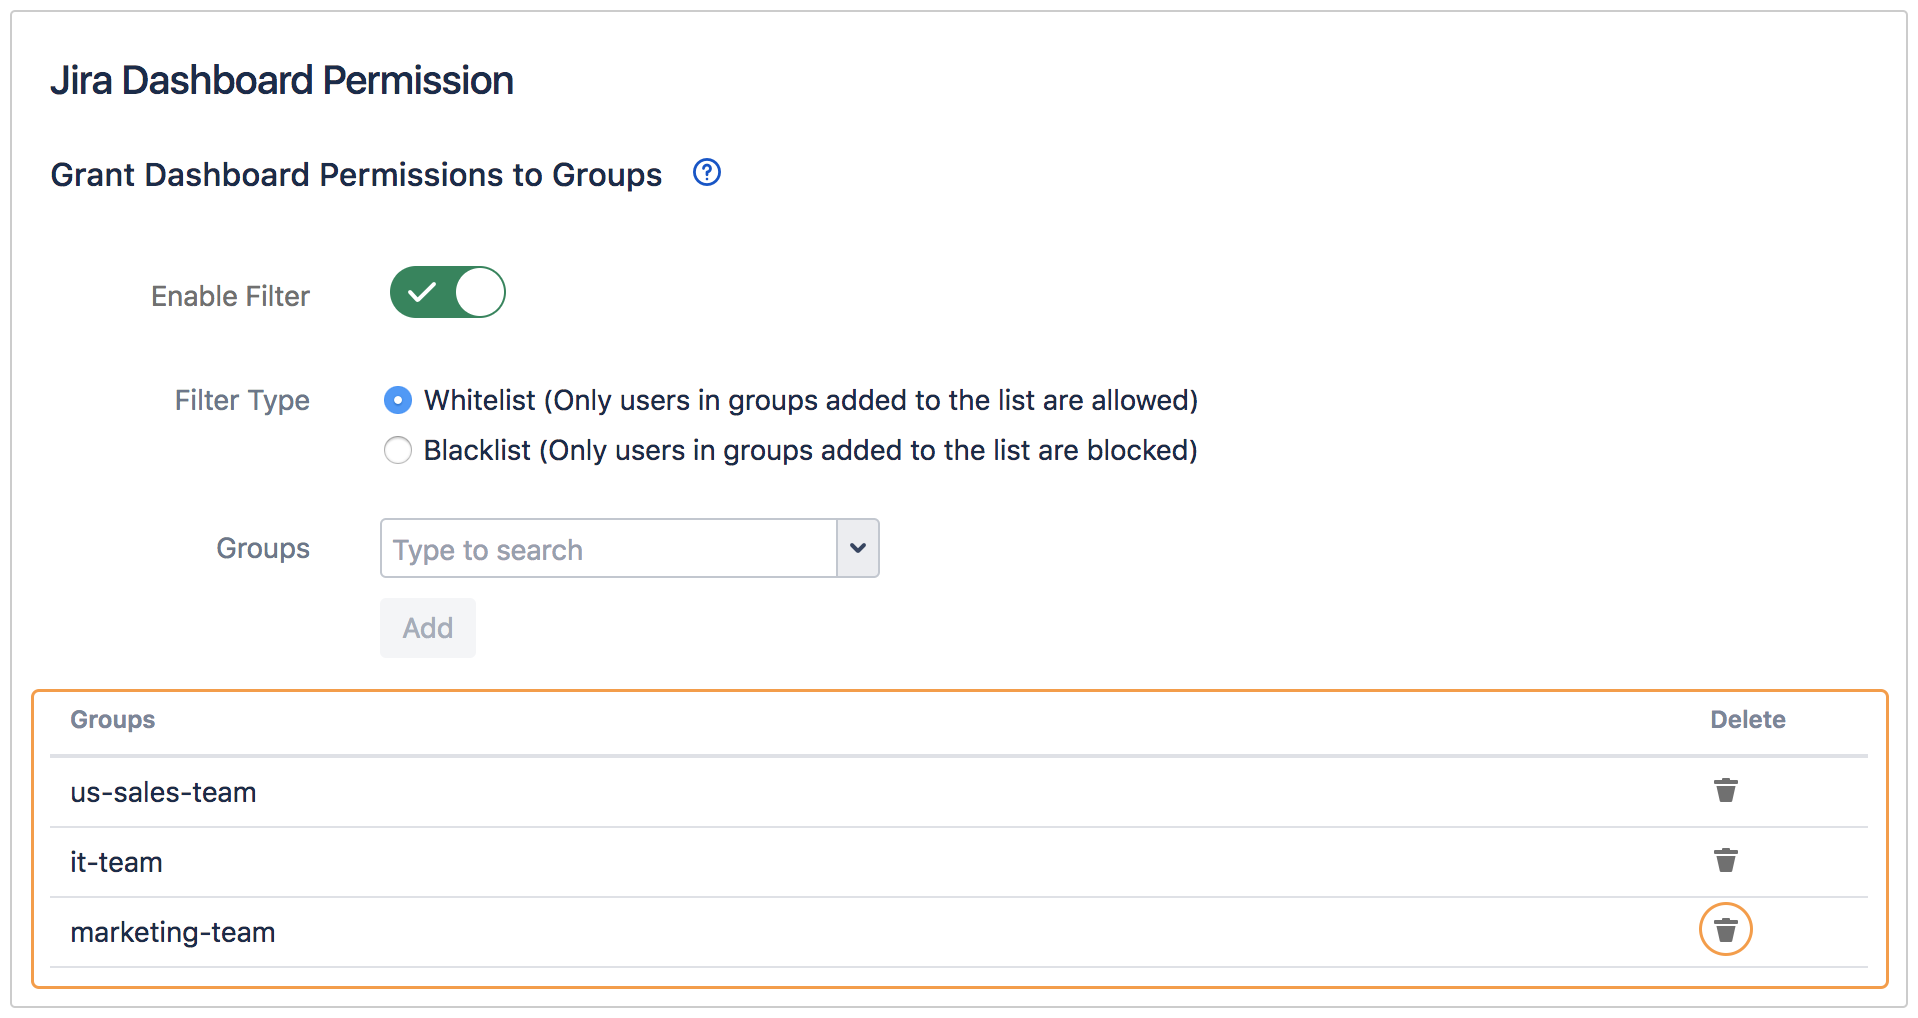Select the Blacklist filter type
This screenshot has width=1918, height=1018.
[x=397, y=450]
